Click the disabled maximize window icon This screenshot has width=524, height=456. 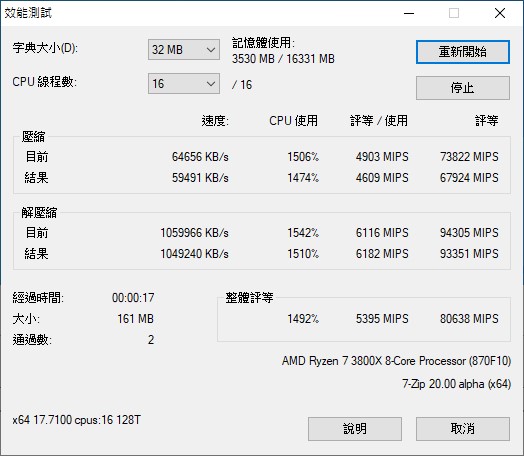coord(454,13)
